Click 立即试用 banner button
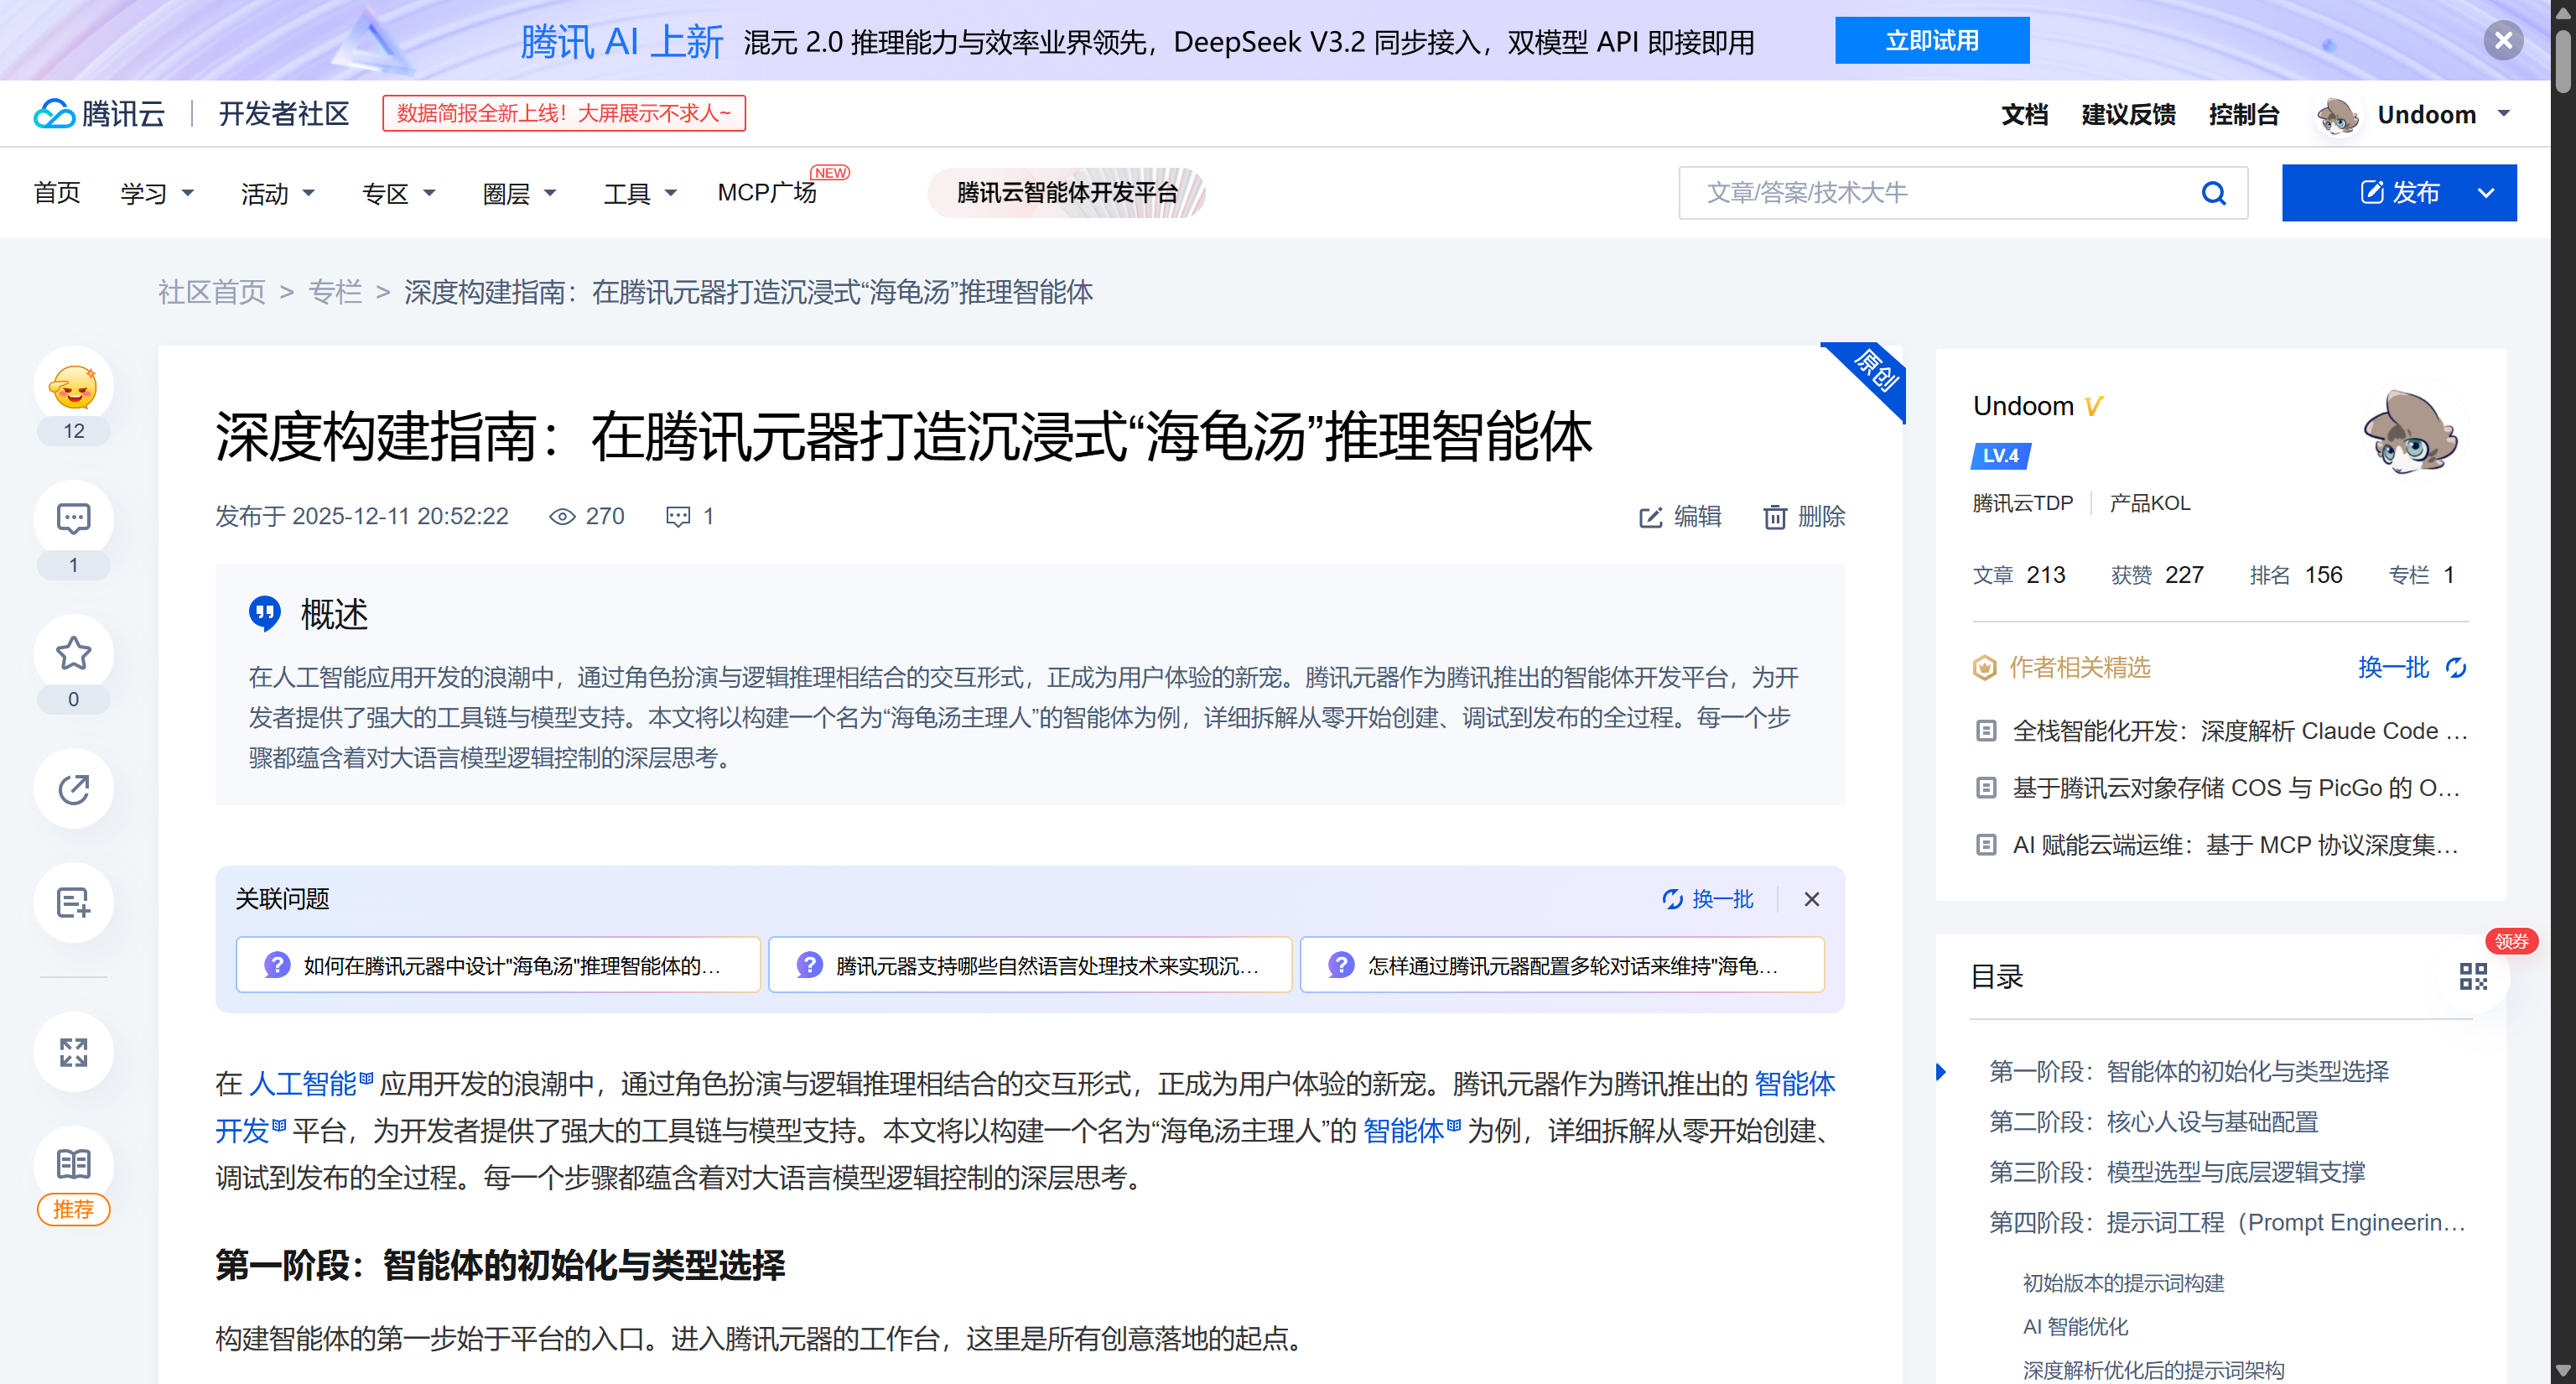Image resolution: width=2576 pixels, height=1384 pixels. [1931, 41]
